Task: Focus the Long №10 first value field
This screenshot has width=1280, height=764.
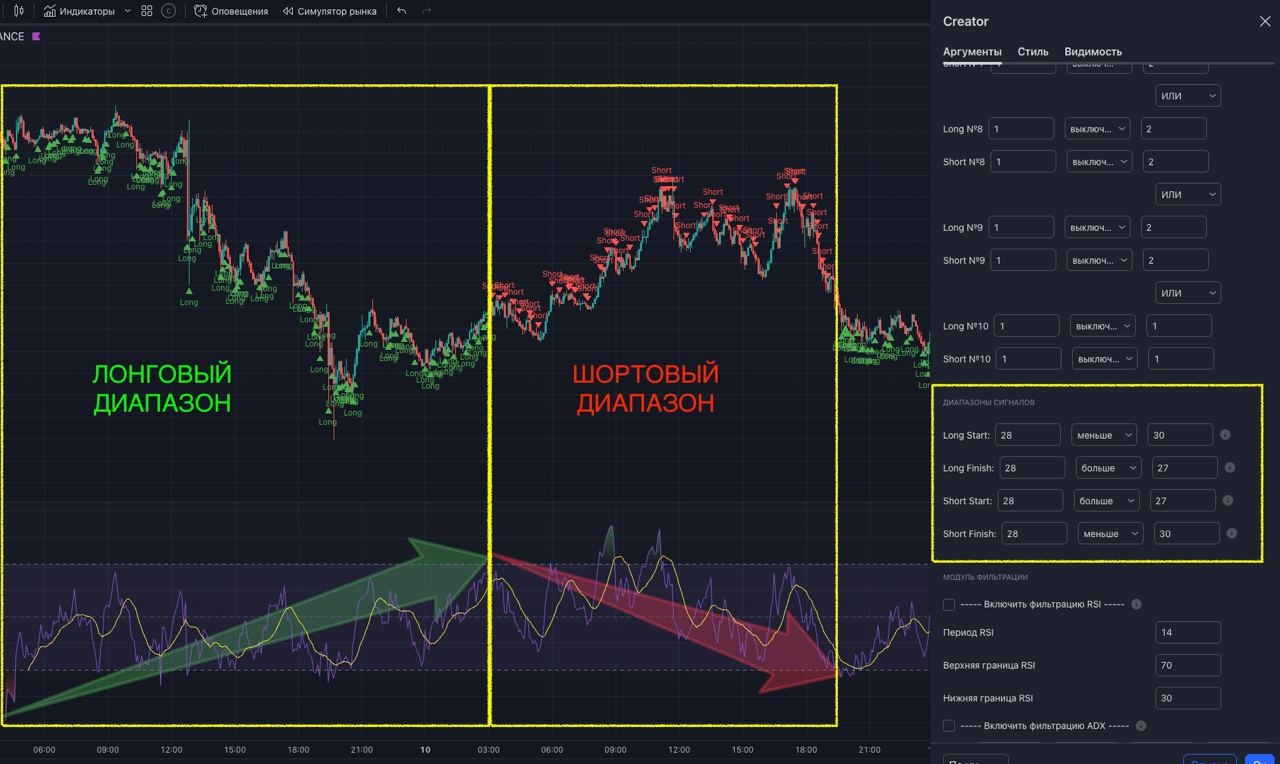Action: [x=1027, y=326]
